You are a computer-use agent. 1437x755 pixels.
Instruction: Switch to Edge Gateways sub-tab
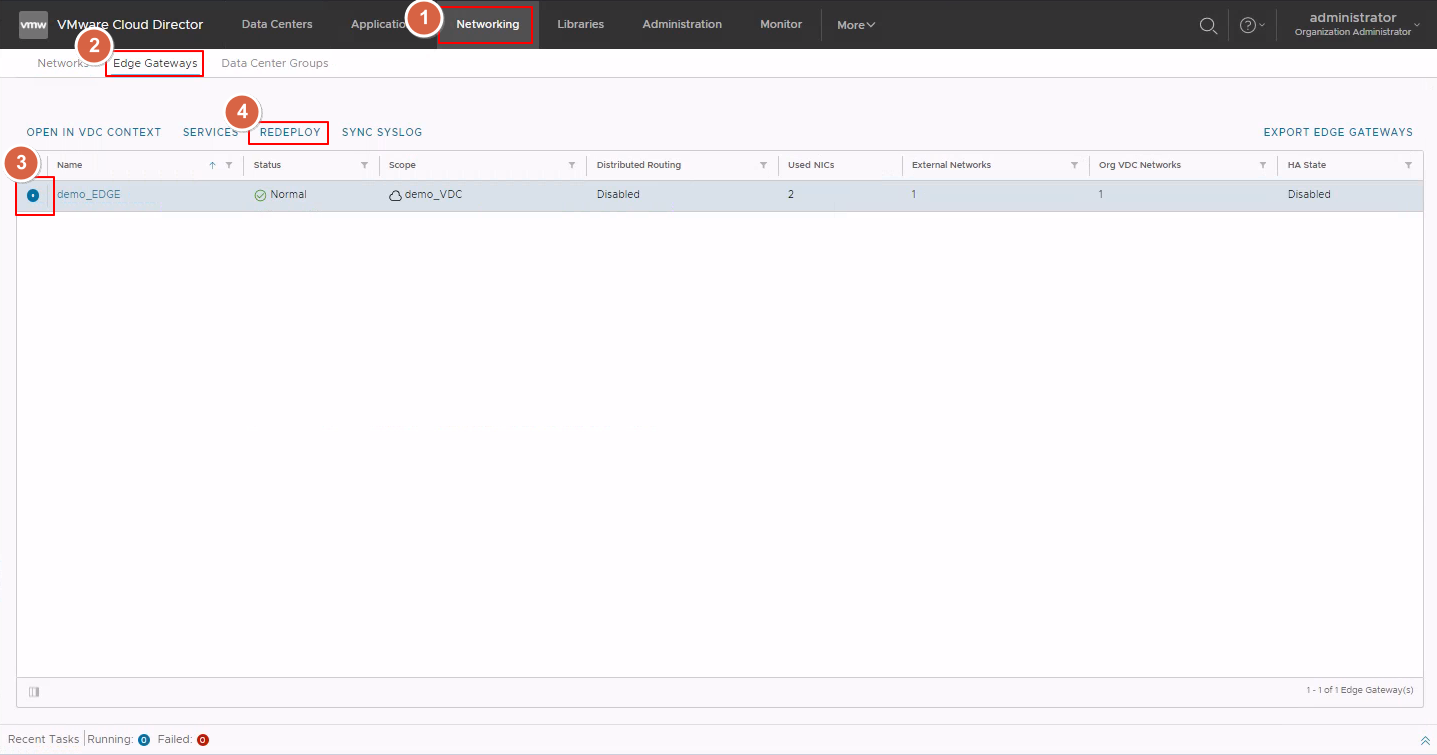(155, 63)
